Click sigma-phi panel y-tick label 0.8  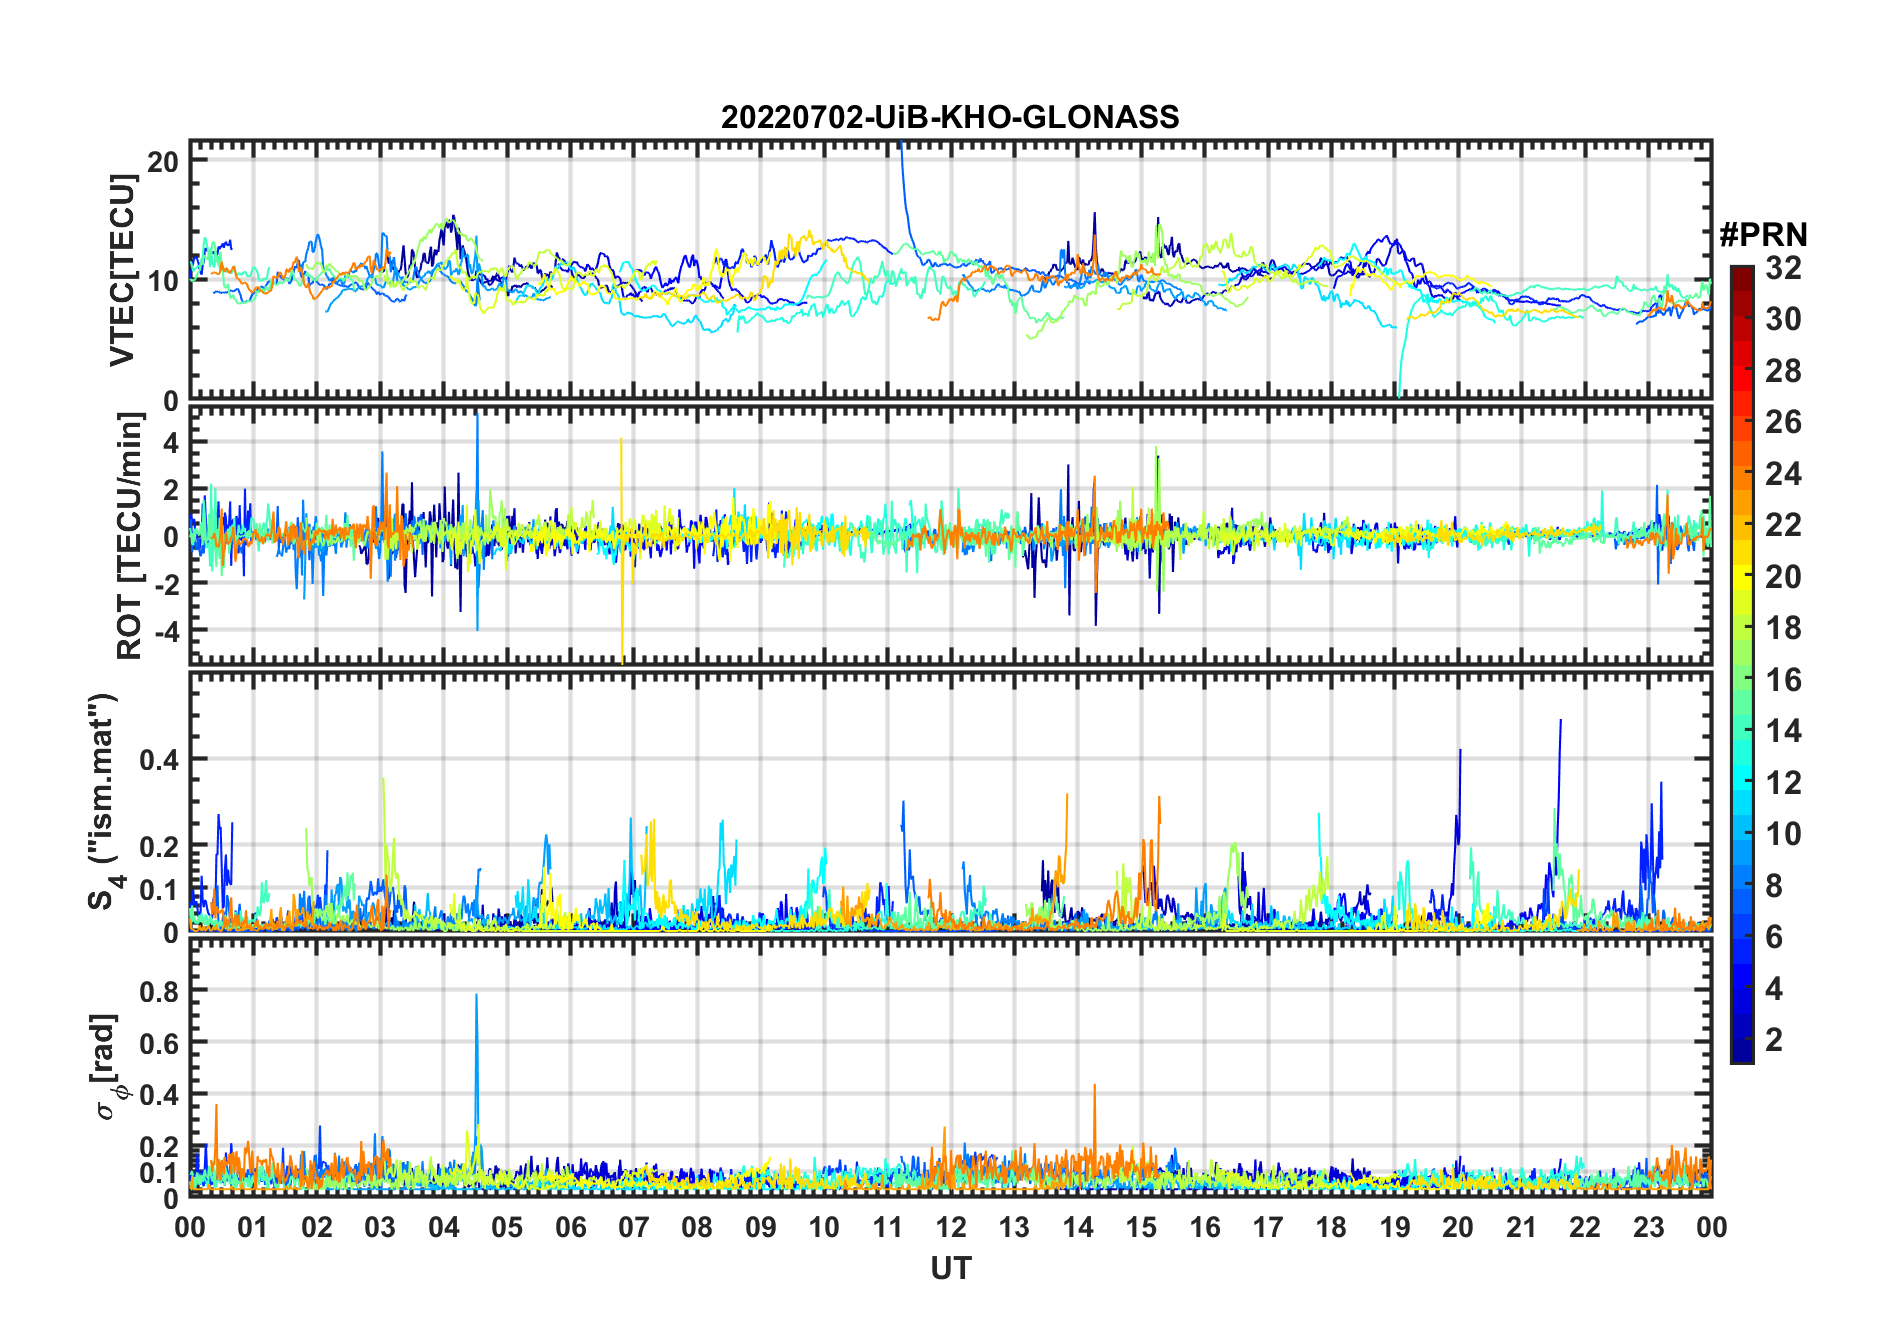pyautogui.click(x=158, y=991)
